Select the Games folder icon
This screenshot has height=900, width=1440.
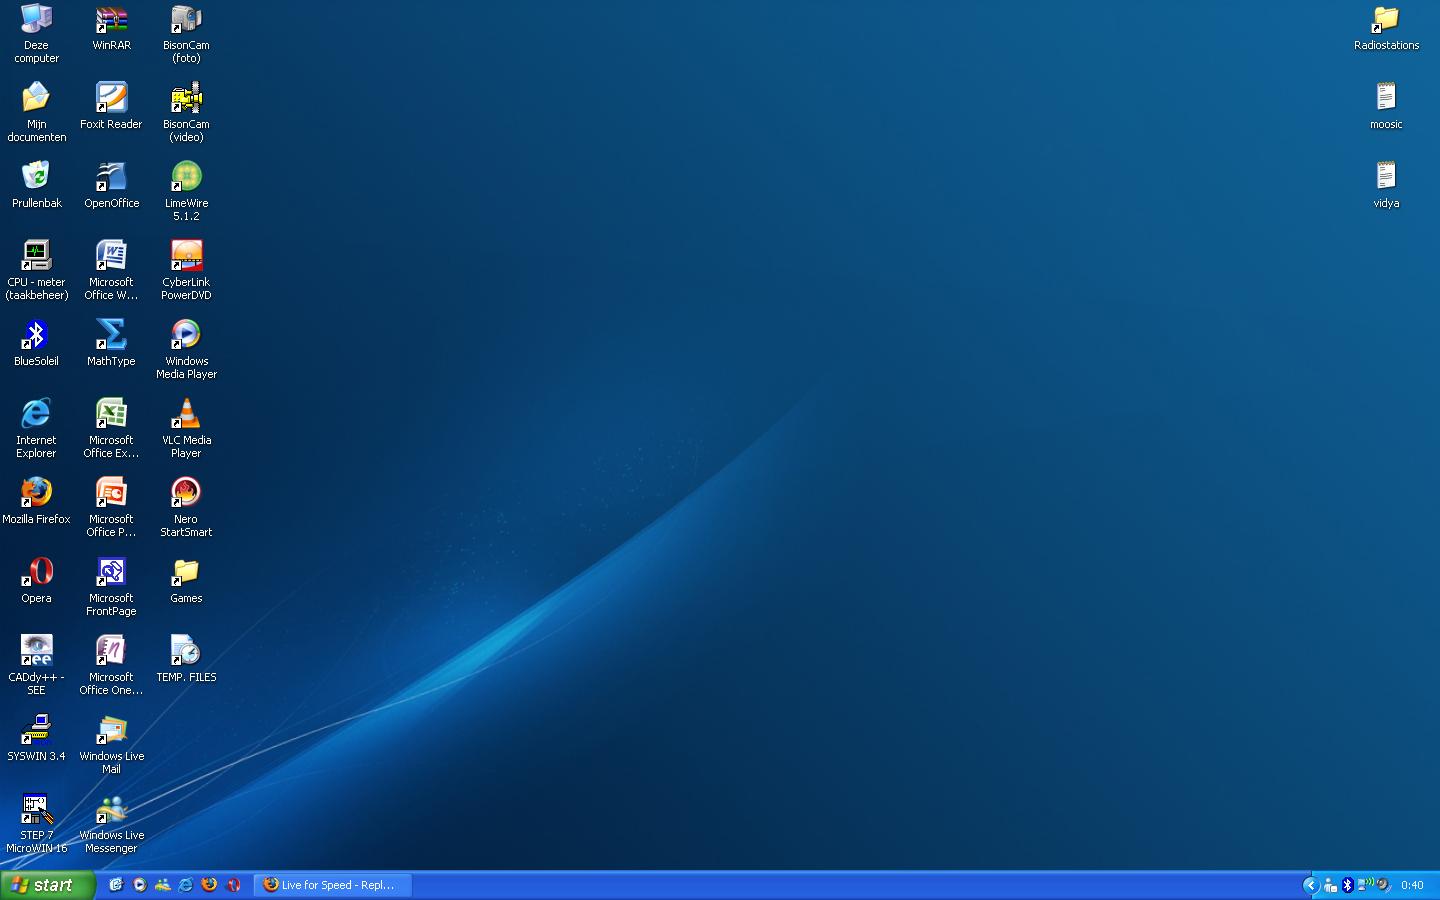186,580
